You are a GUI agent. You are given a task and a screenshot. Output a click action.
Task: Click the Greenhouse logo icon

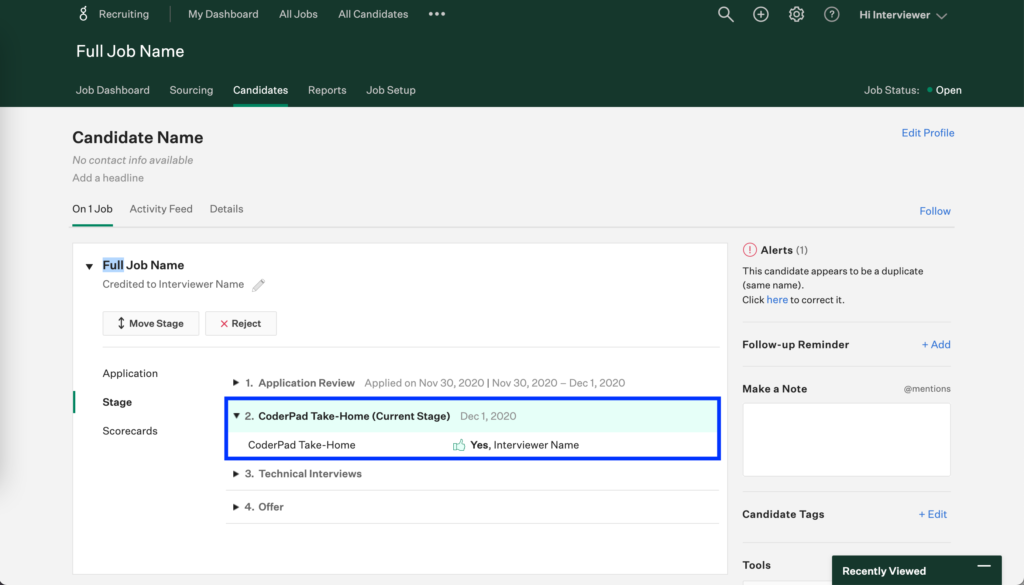81,13
